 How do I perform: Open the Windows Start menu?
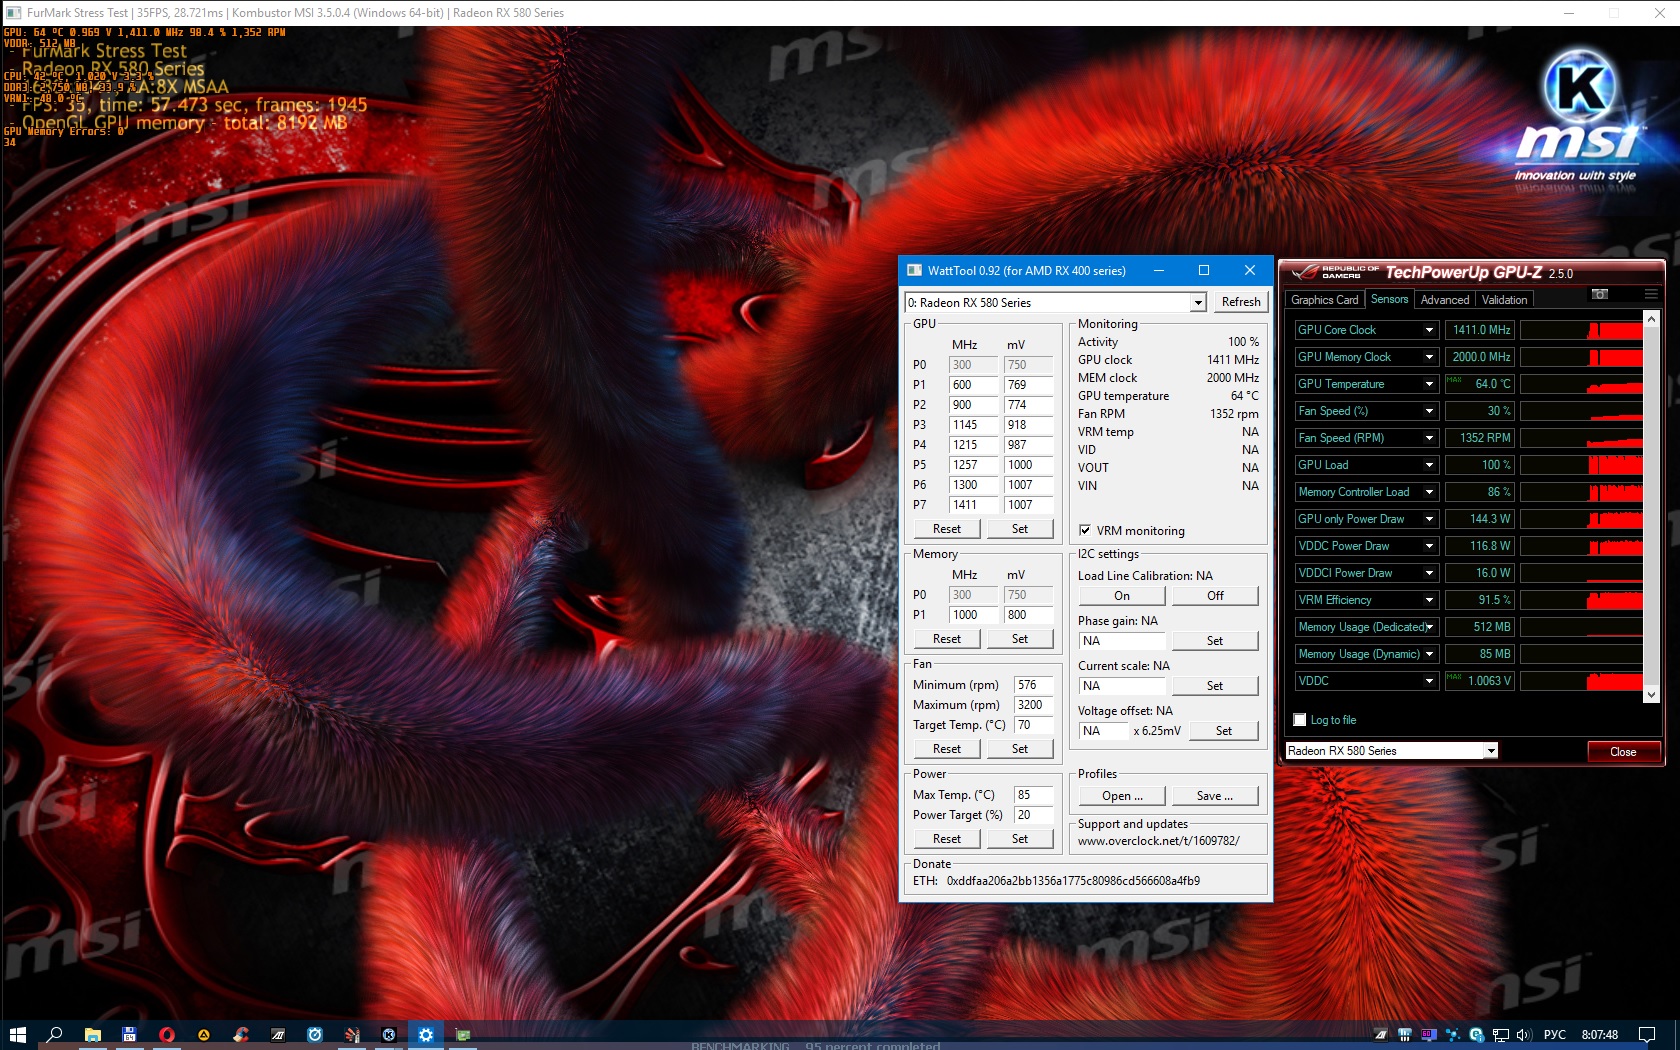(17, 1035)
